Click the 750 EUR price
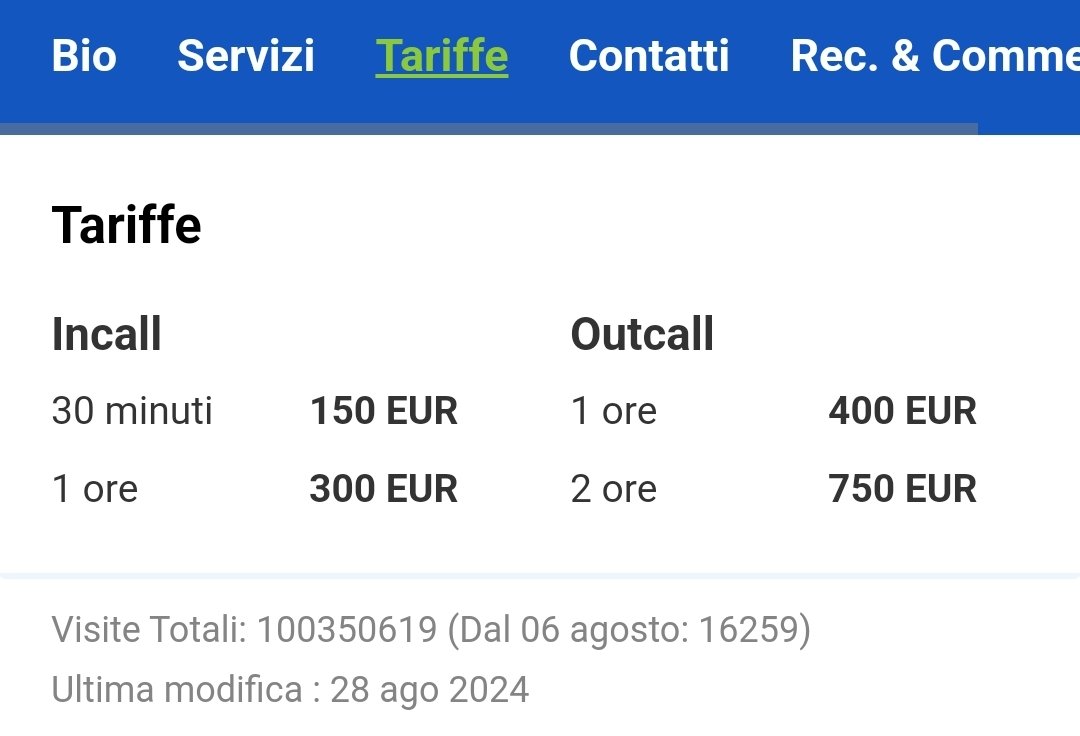The height and width of the screenshot is (736, 1080). coord(902,489)
